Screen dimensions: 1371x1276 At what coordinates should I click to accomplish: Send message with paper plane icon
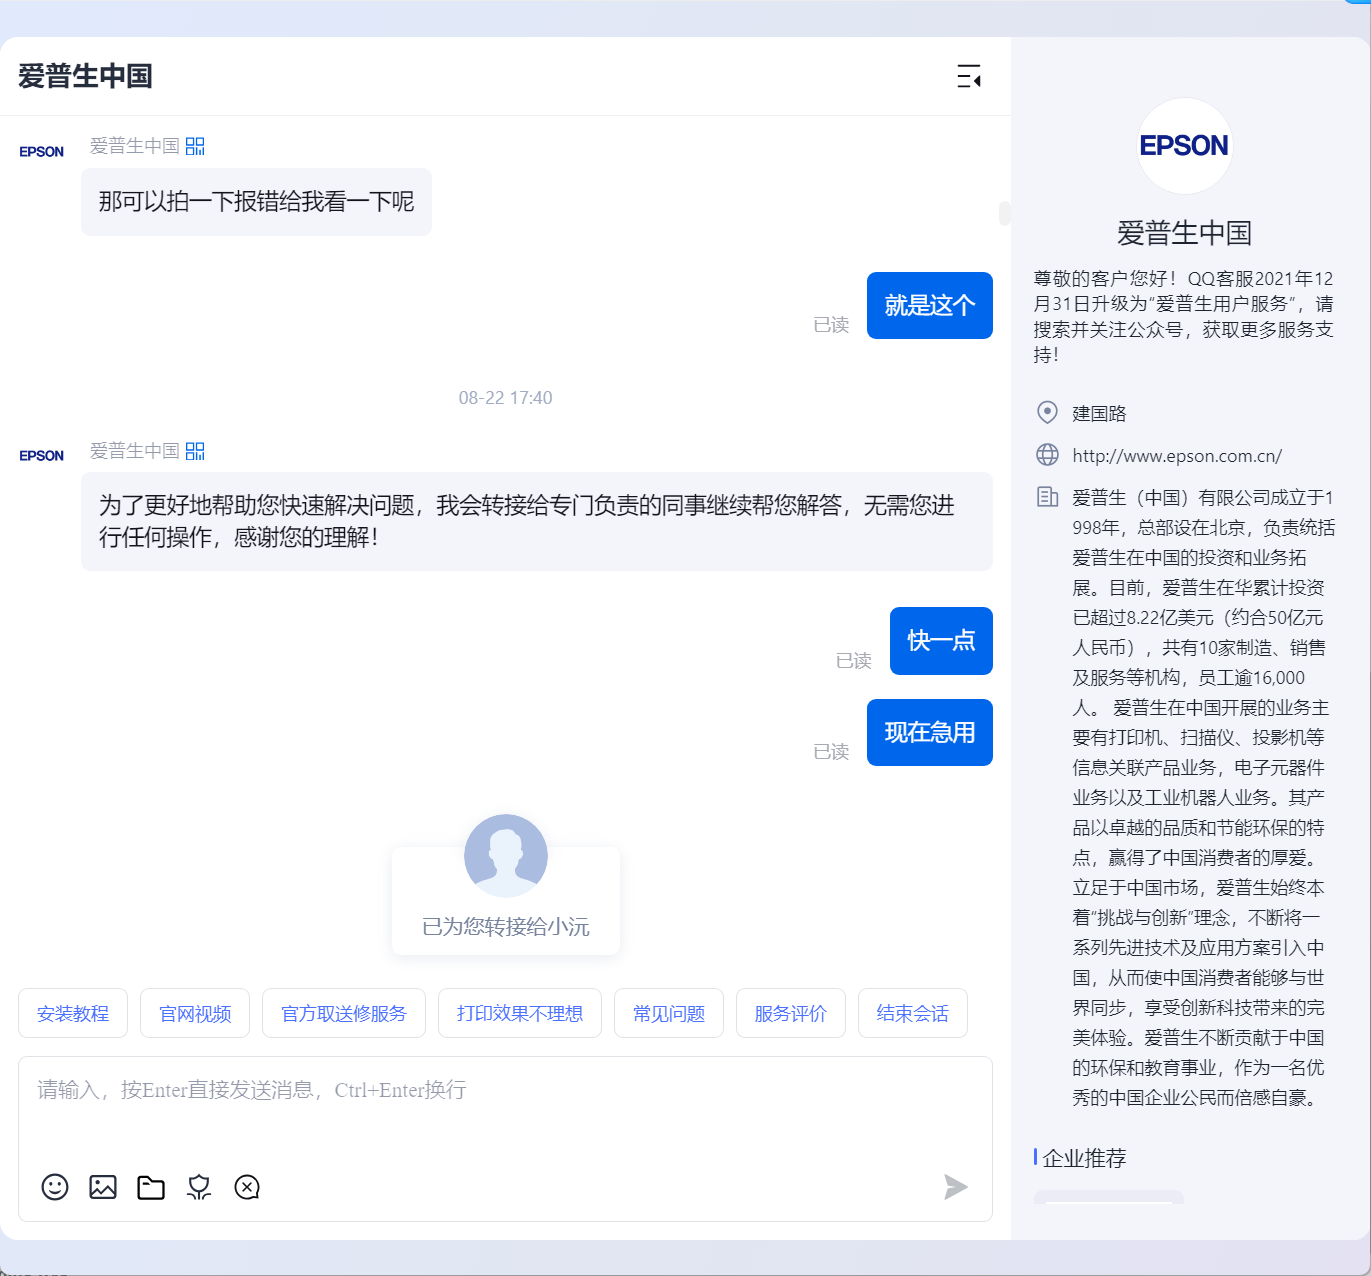(x=956, y=1187)
